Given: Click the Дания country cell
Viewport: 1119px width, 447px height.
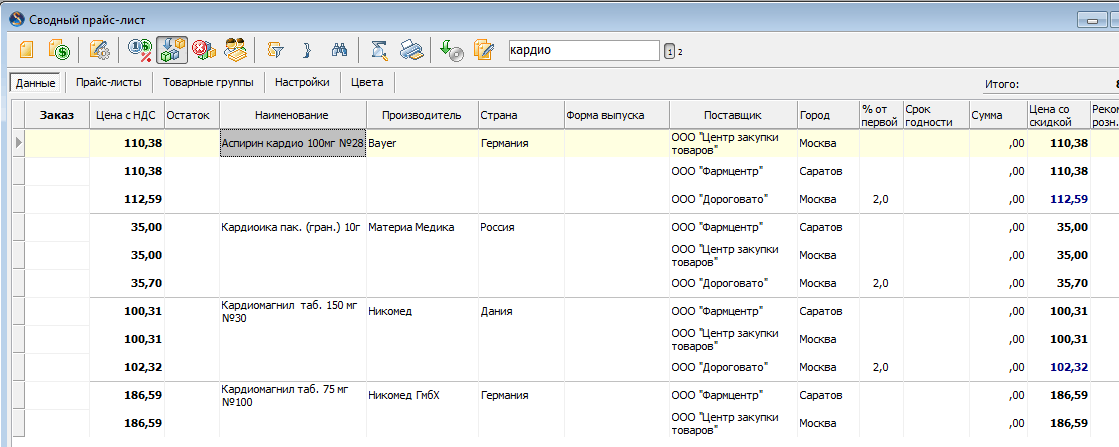Looking at the screenshot, I should [x=520, y=311].
